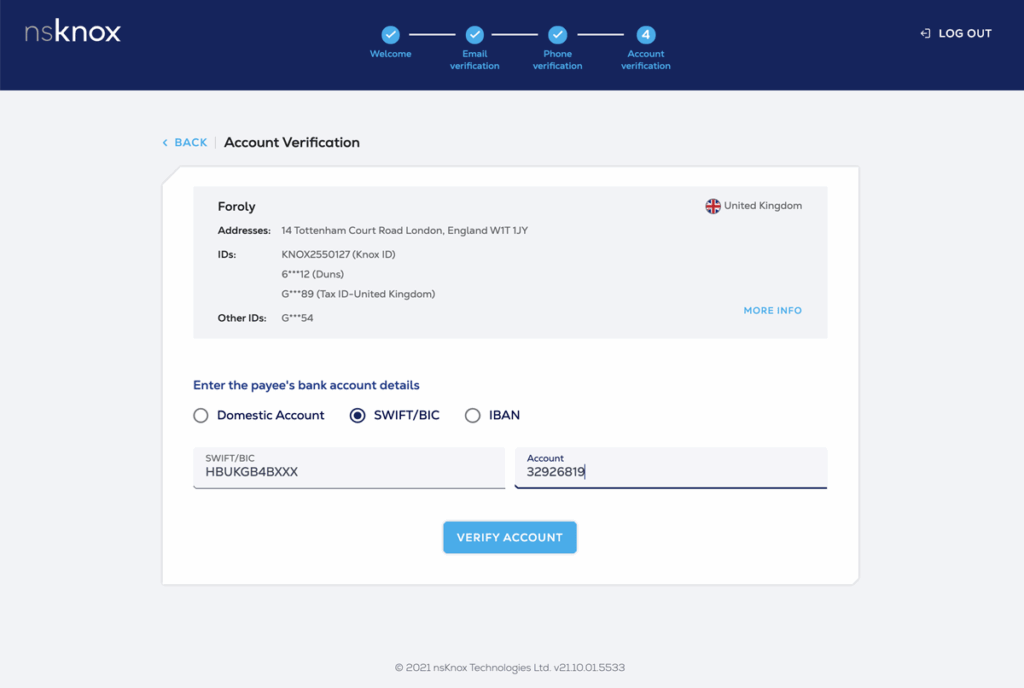Click the United Kingdom flag icon
The image size is (1024, 688).
[712, 206]
